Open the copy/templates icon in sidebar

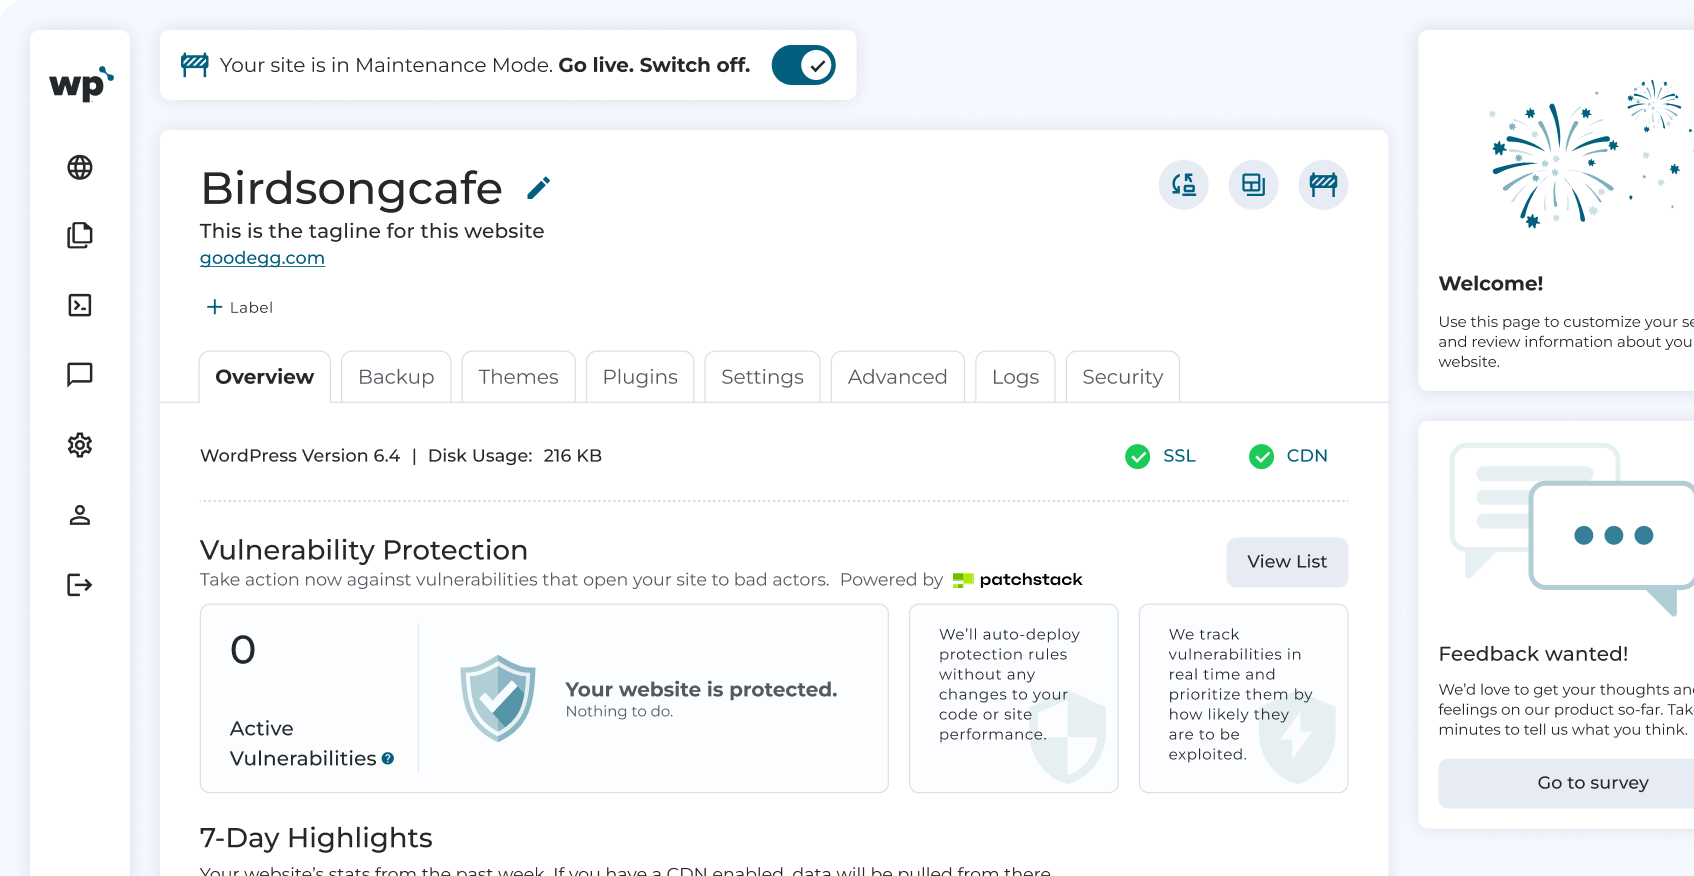click(x=80, y=236)
